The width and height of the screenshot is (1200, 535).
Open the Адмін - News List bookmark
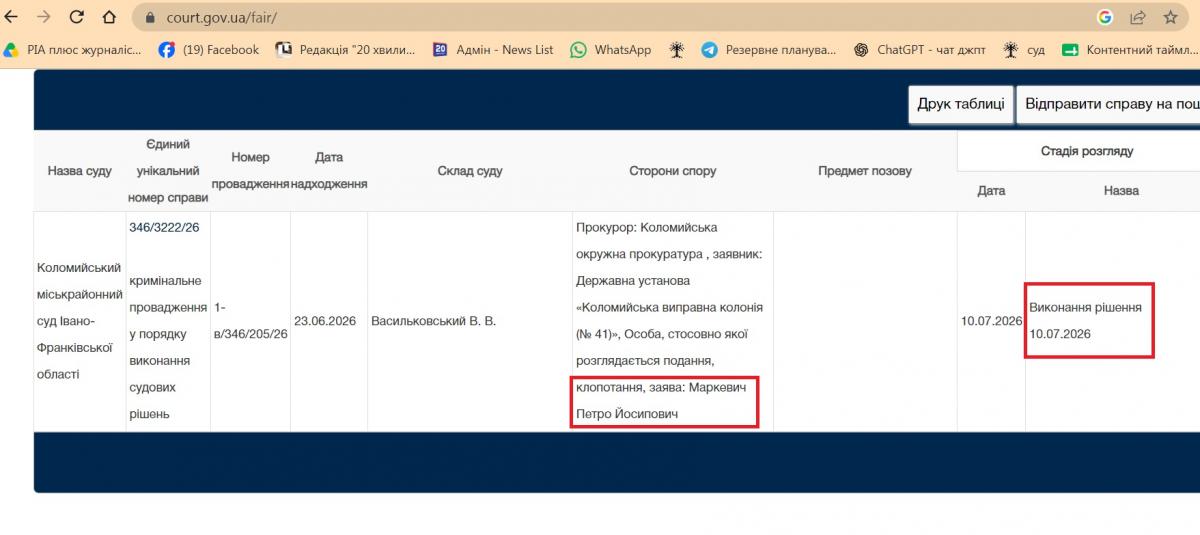tap(493, 50)
